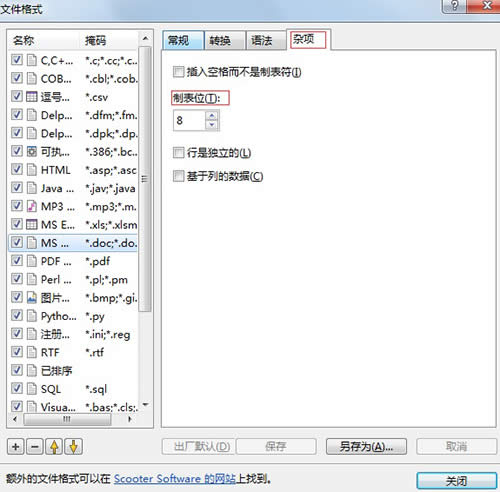Move selected format down with arrow button

point(74,446)
